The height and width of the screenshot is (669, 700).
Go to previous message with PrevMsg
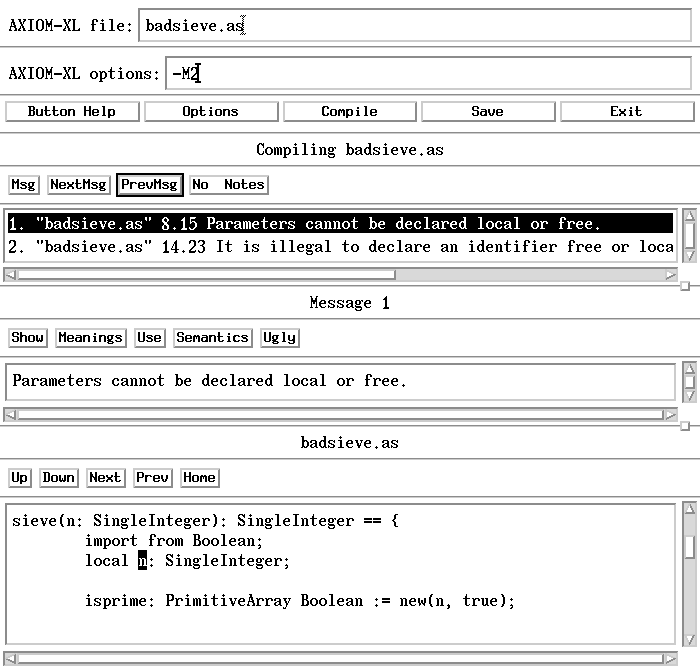click(150, 184)
